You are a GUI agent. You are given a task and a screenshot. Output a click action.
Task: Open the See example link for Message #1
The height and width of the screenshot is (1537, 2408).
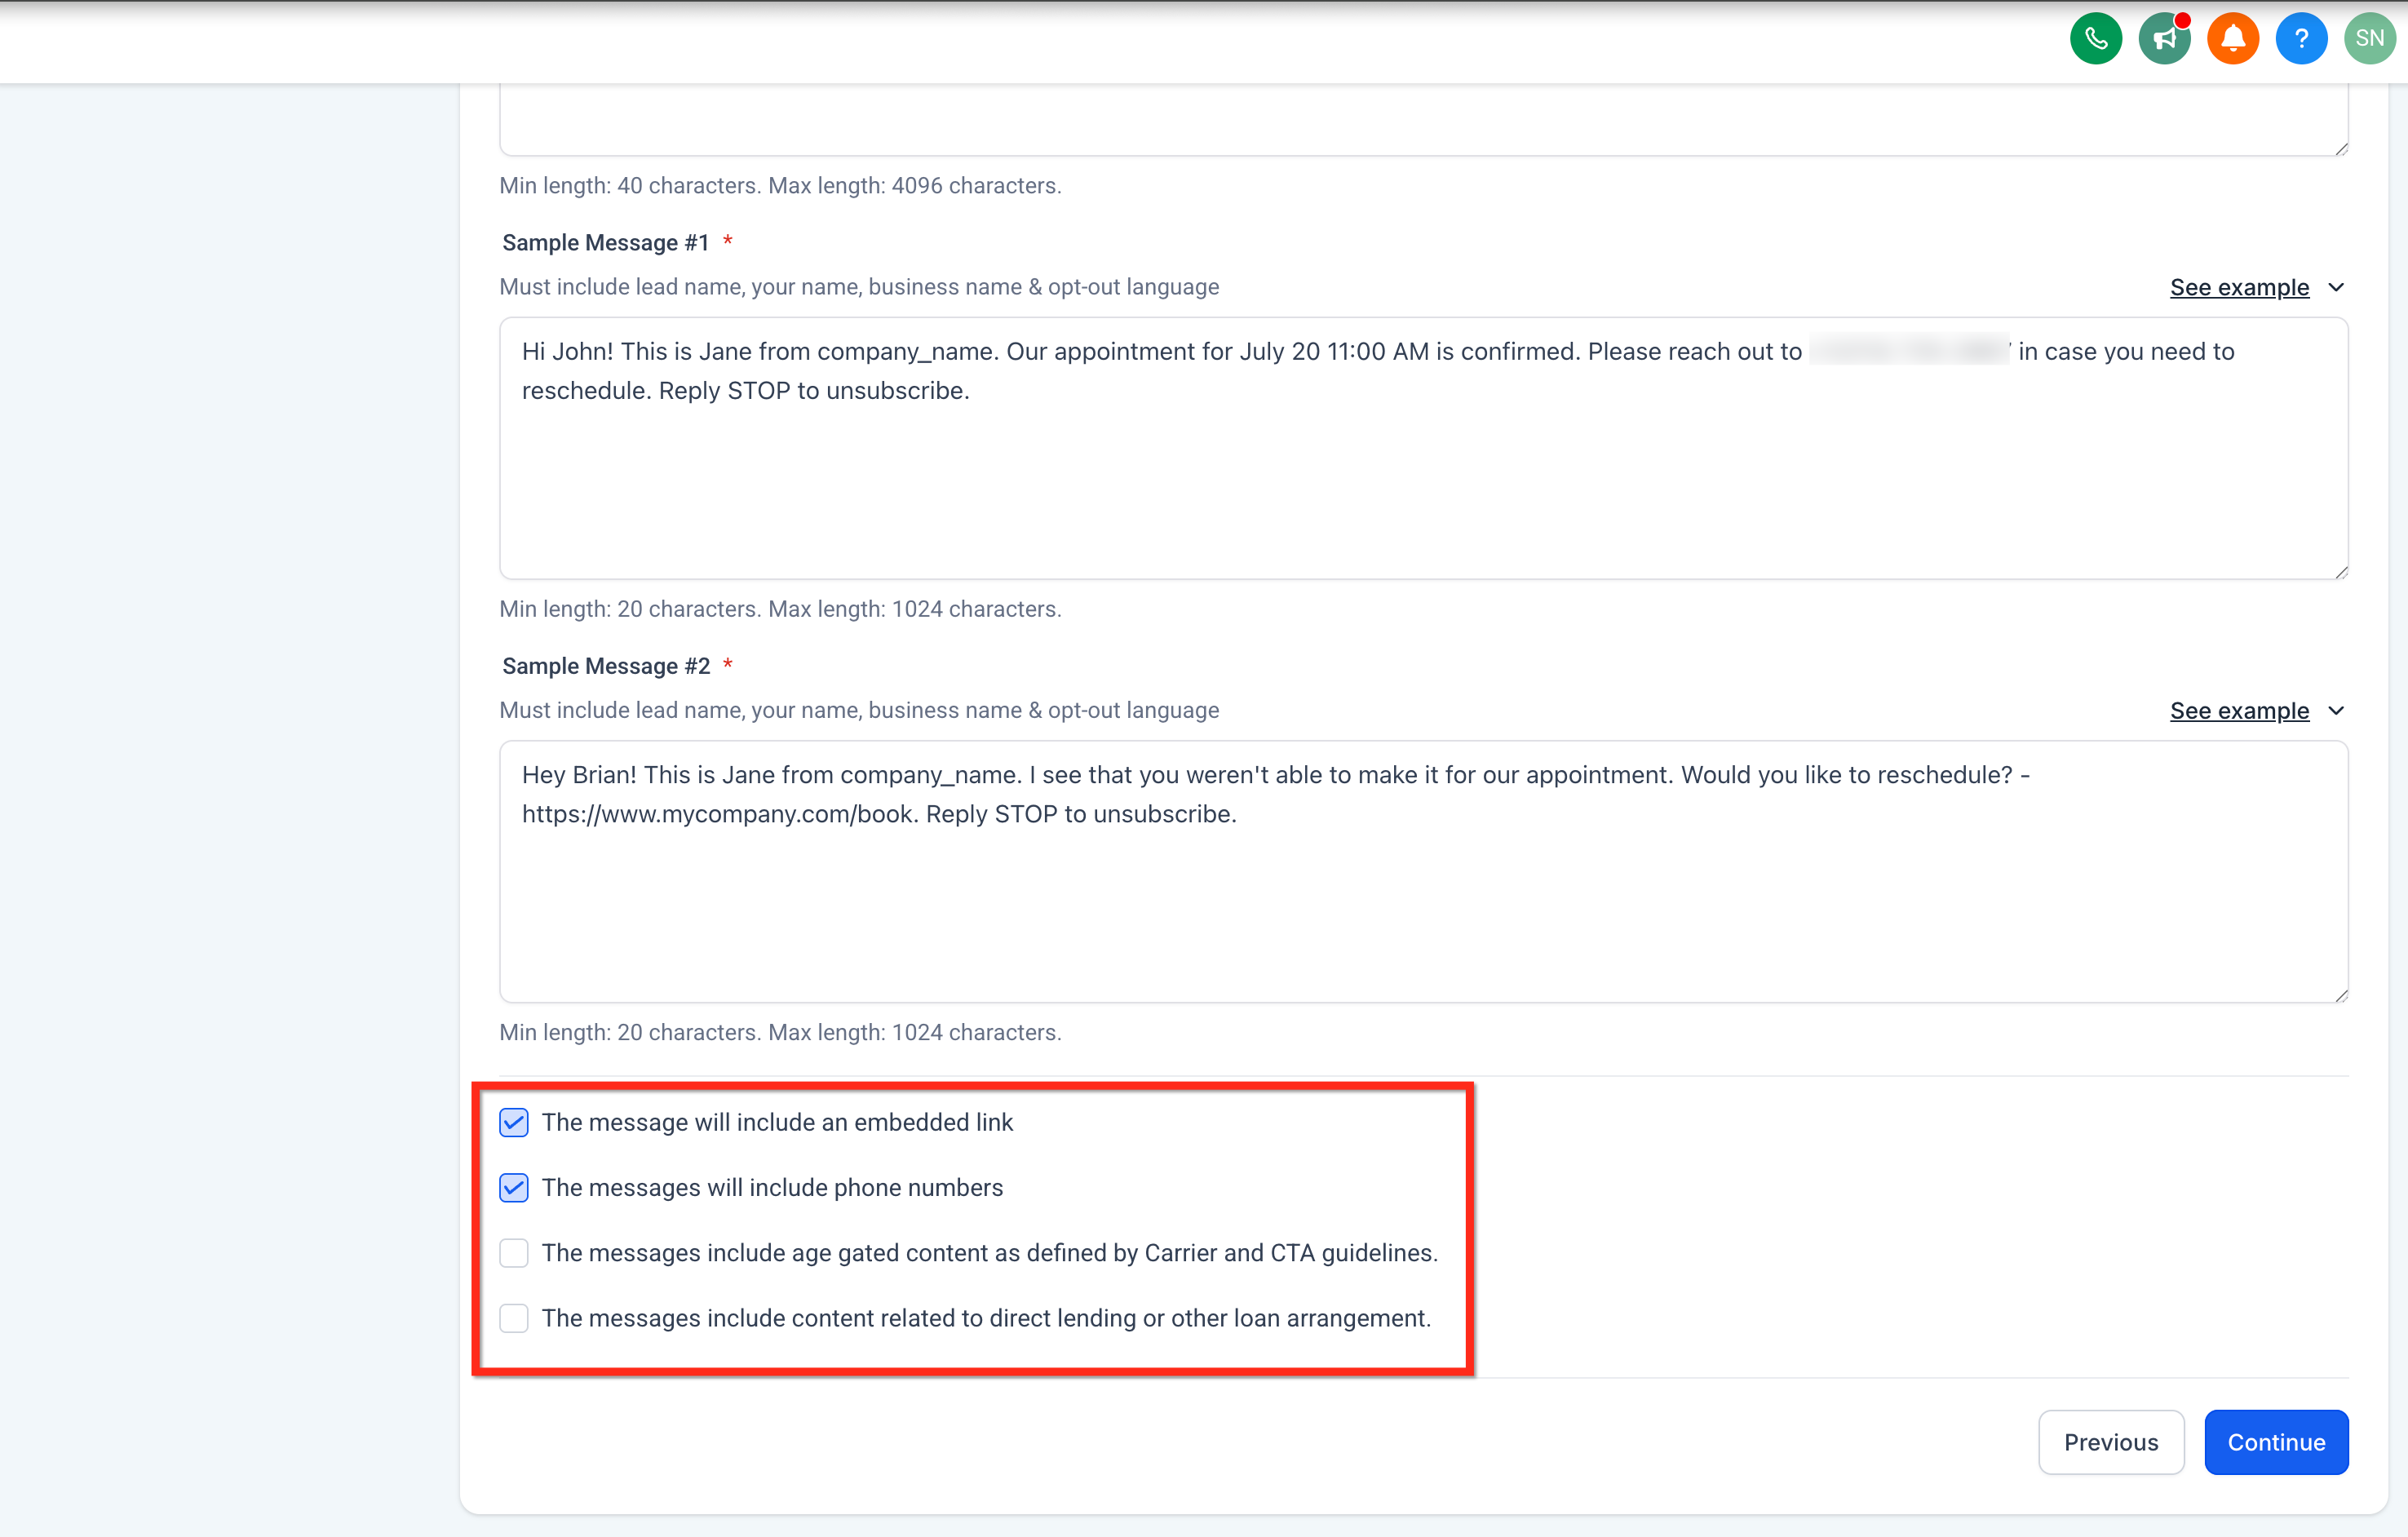[2238, 288]
